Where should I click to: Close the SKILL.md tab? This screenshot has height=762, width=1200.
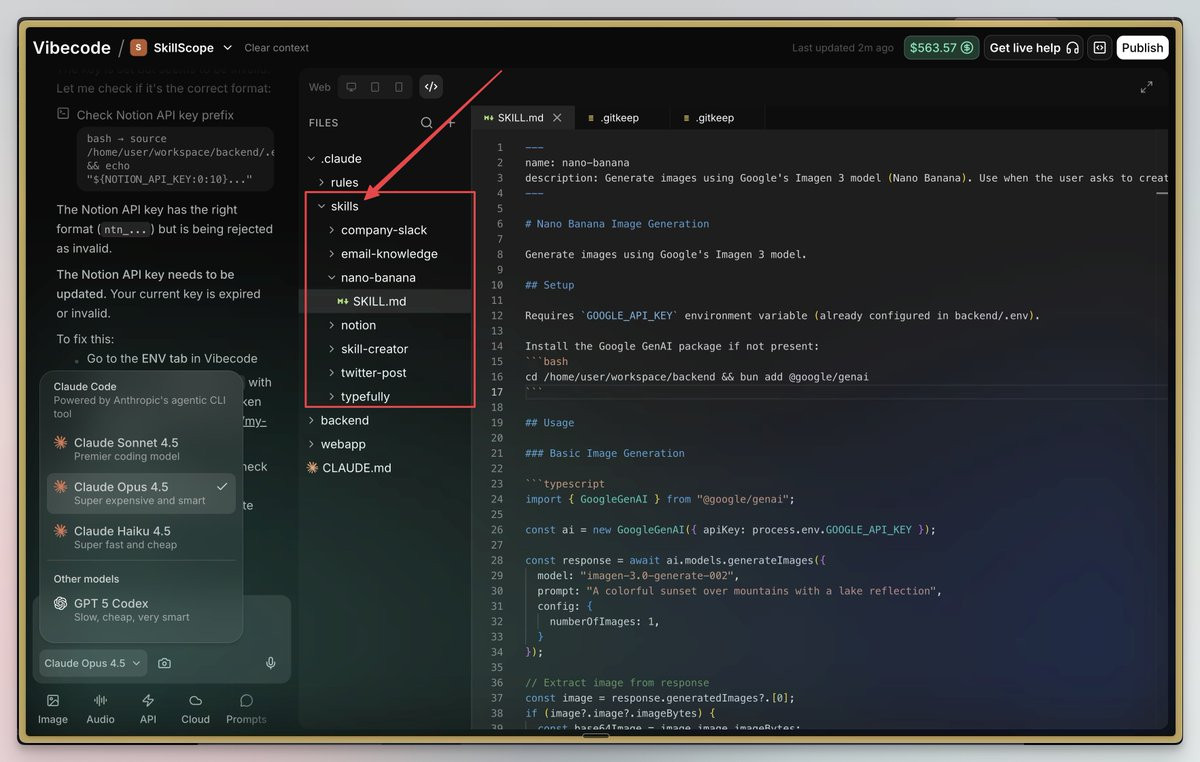(557, 118)
